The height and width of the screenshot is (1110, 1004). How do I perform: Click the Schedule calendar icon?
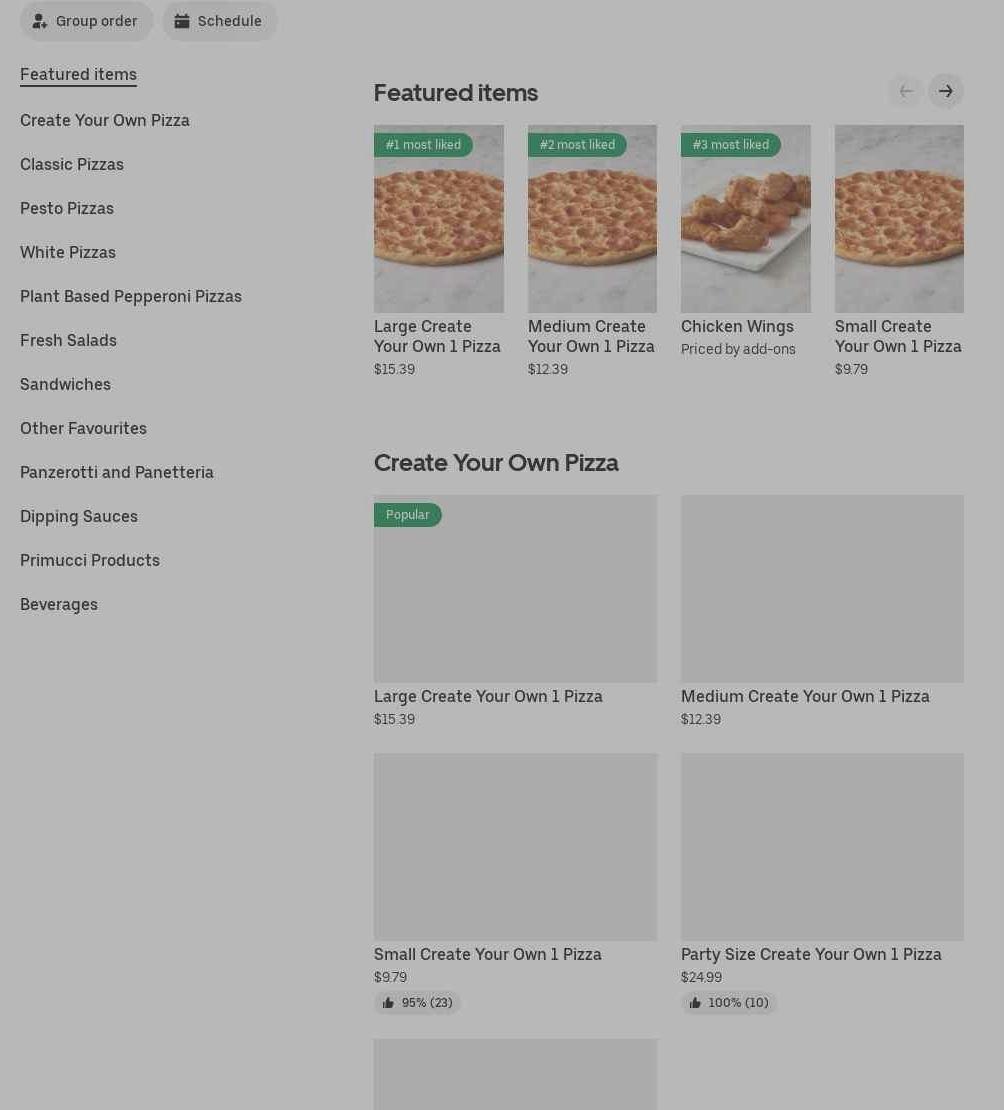pos(182,21)
